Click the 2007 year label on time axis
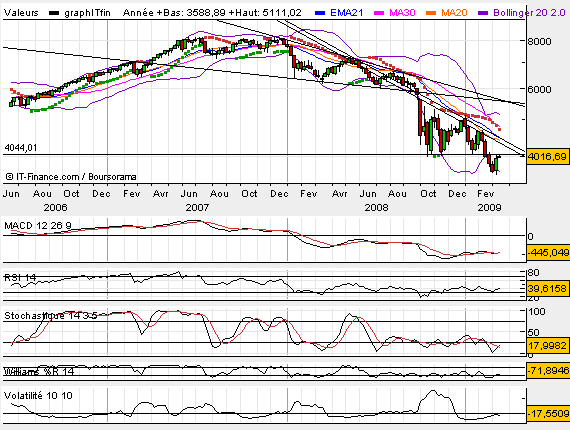 197,208
